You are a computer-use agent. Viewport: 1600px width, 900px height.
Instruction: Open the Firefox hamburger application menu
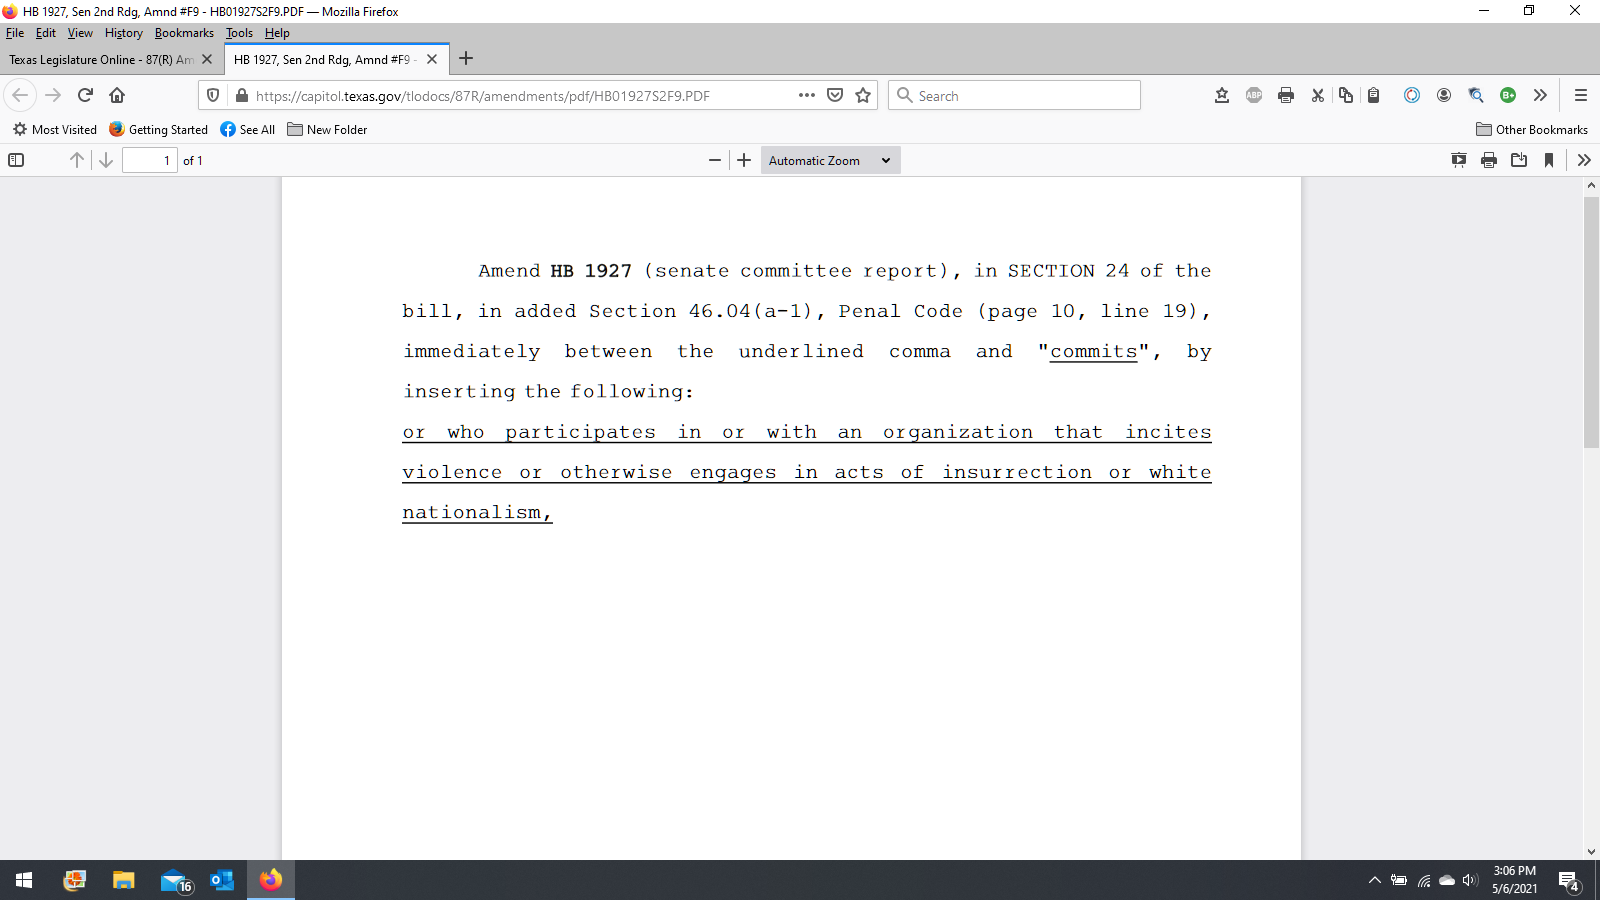pos(1581,95)
